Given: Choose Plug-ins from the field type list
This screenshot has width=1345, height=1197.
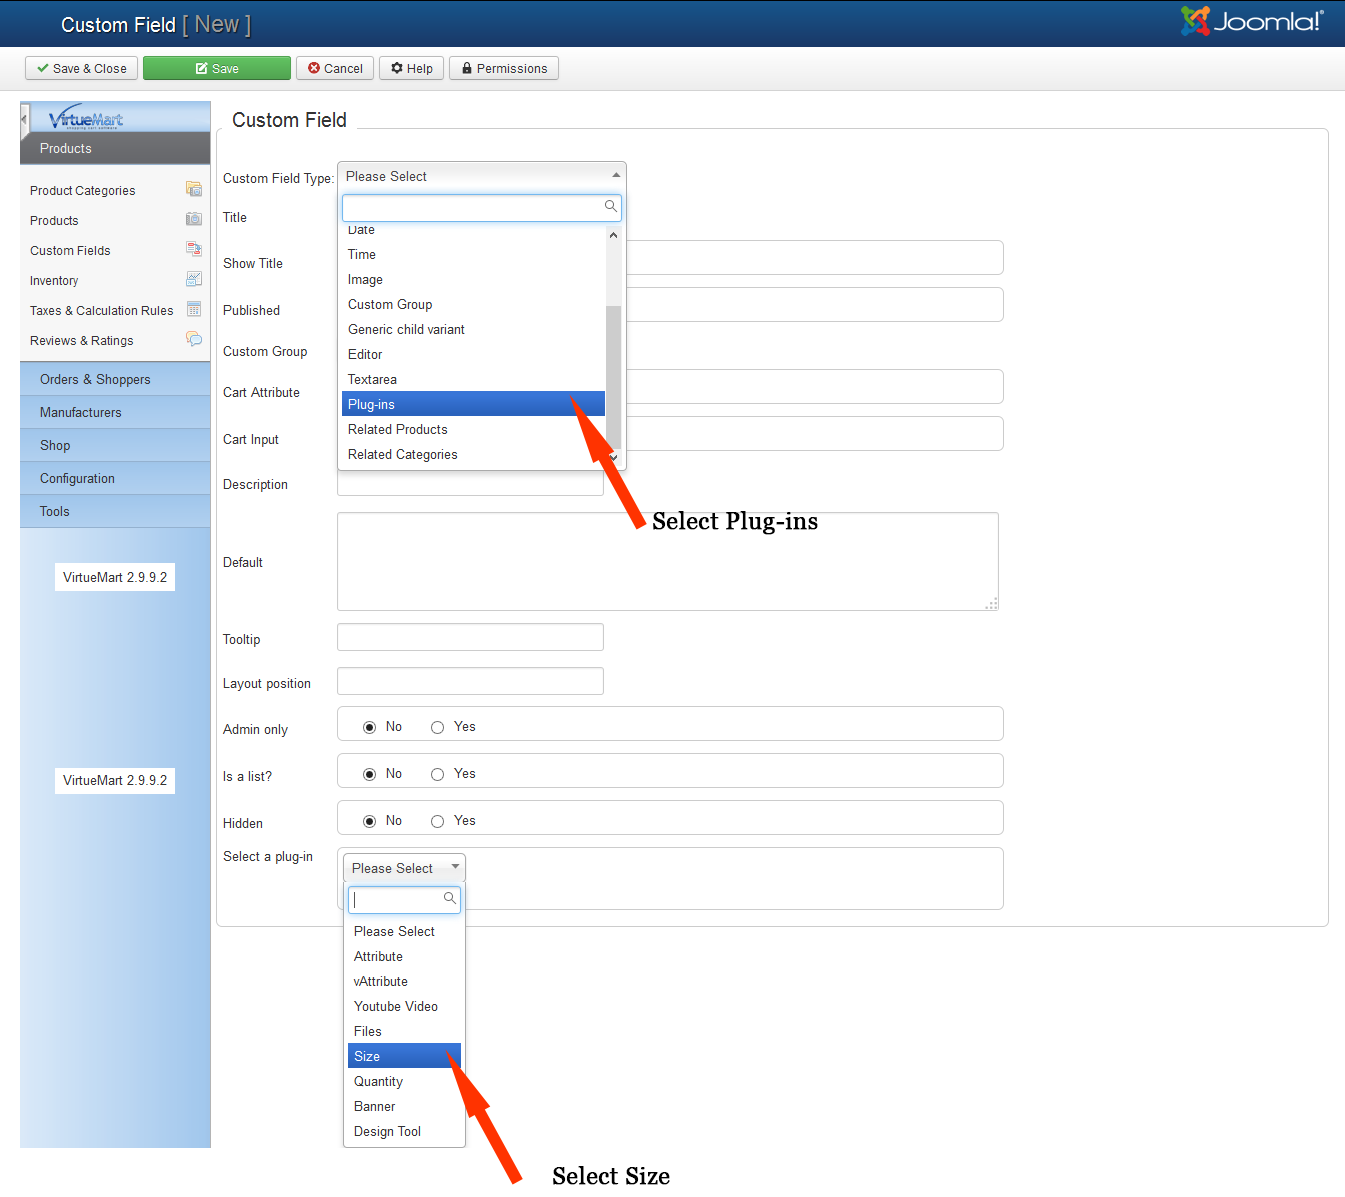Looking at the screenshot, I should click(472, 404).
